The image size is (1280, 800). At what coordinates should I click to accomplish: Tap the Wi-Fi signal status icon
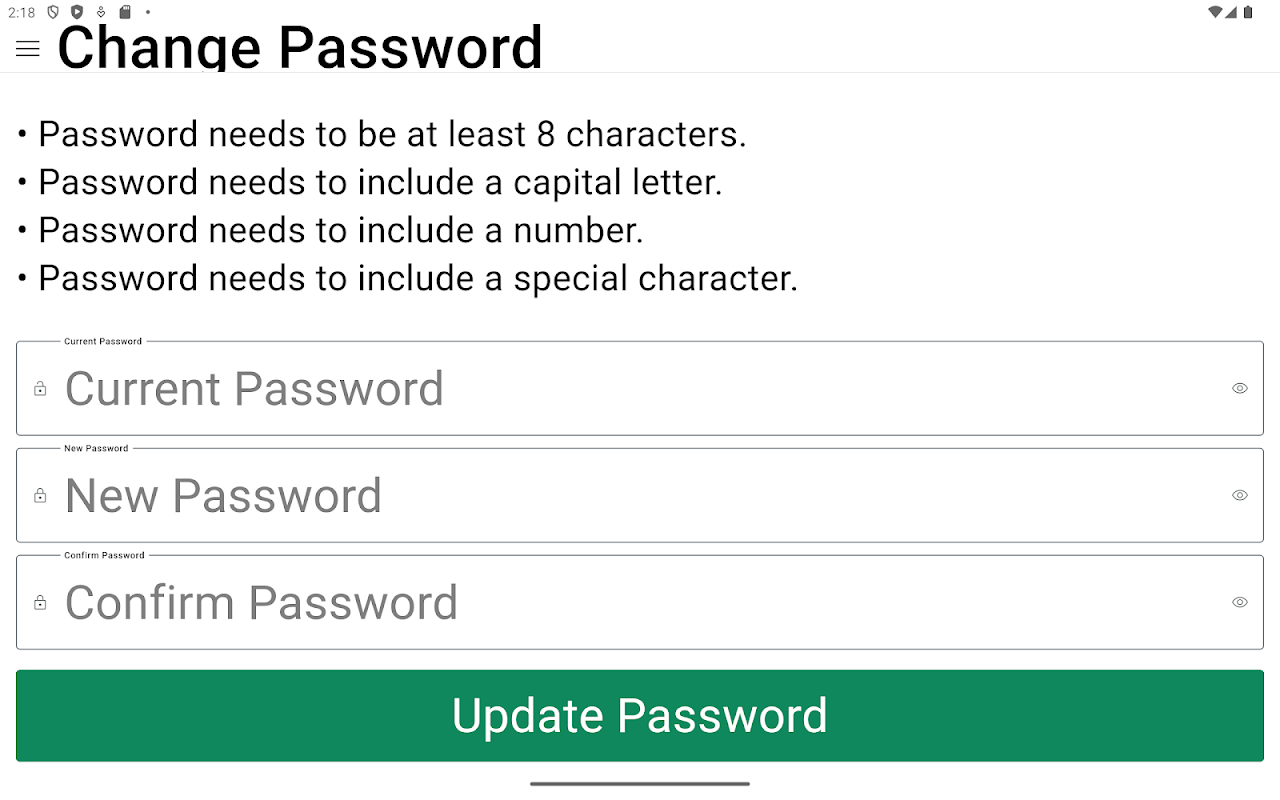1215,12
